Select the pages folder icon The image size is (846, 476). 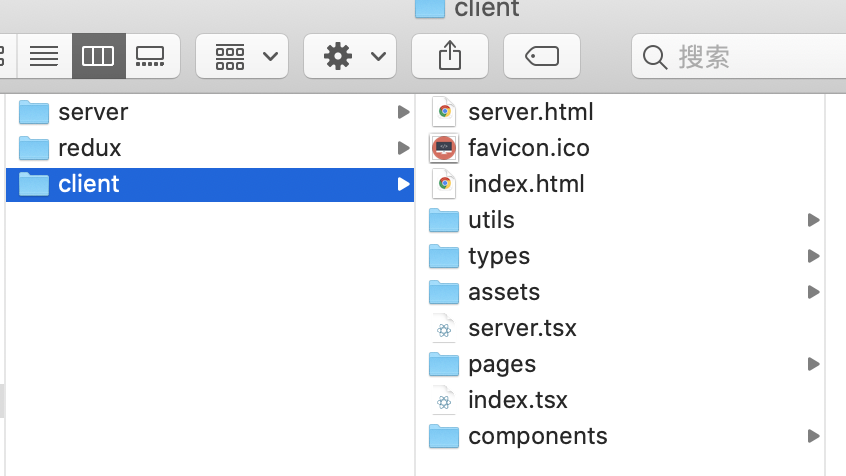pos(443,364)
